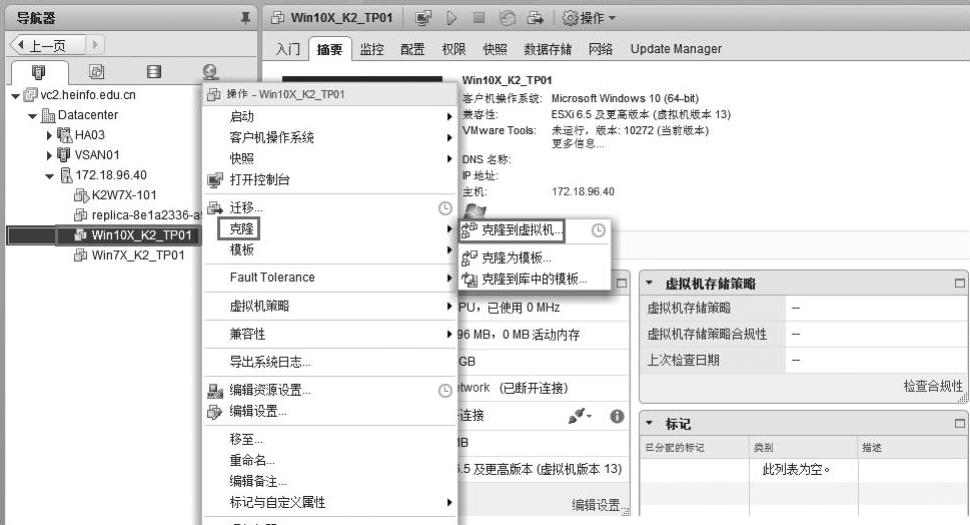Switch to the 数据存储 tab
970x525 pixels.
click(548, 49)
